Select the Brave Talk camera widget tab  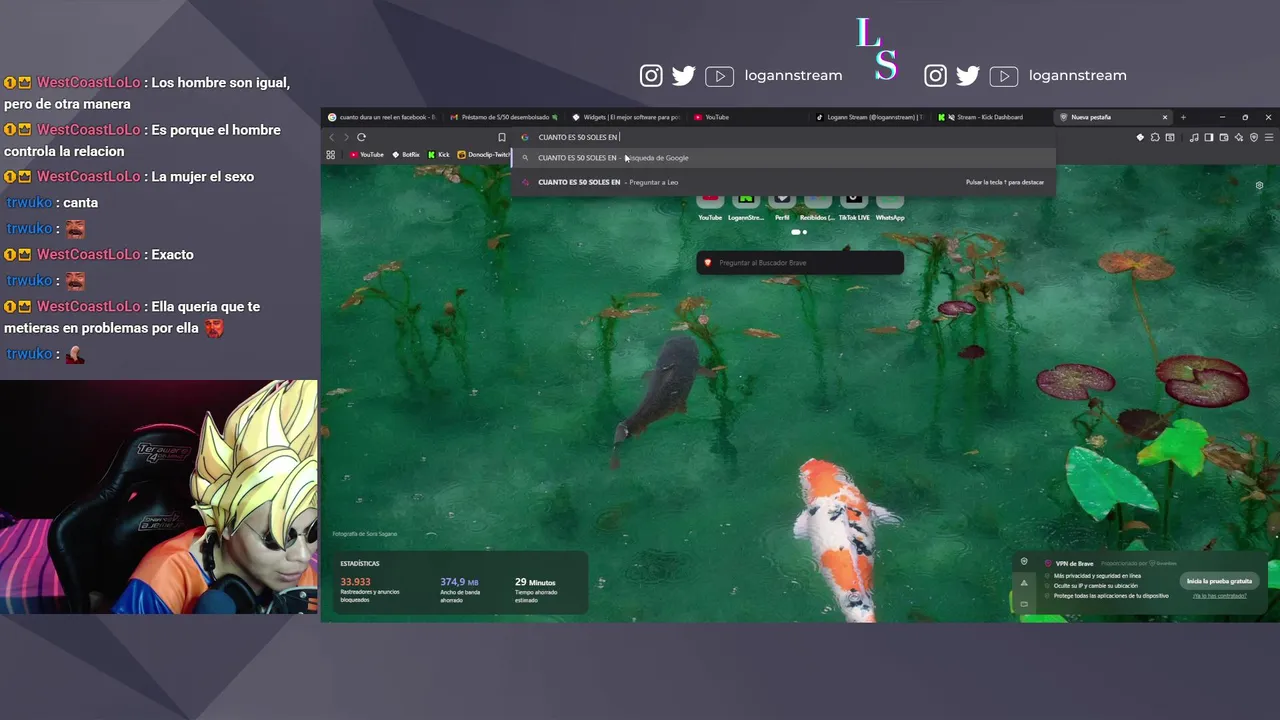pyautogui.click(x=1024, y=604)
